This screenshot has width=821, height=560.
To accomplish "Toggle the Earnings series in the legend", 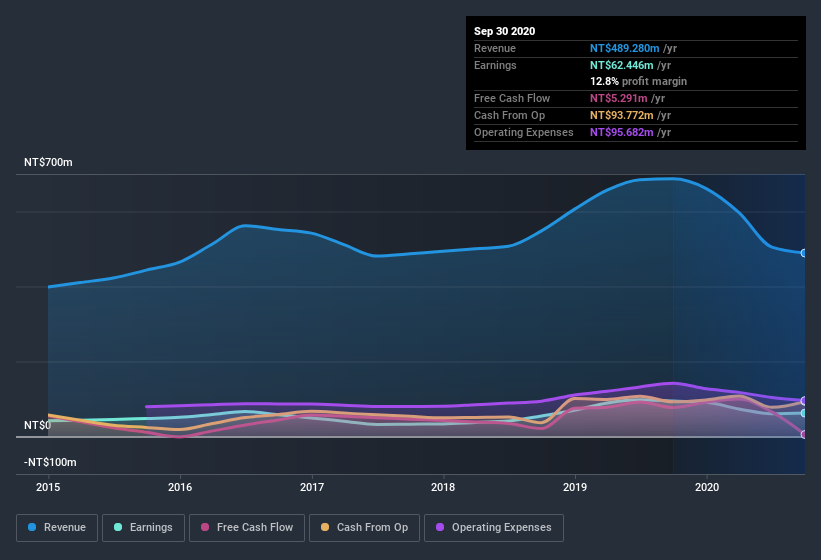I will point(143,527).
